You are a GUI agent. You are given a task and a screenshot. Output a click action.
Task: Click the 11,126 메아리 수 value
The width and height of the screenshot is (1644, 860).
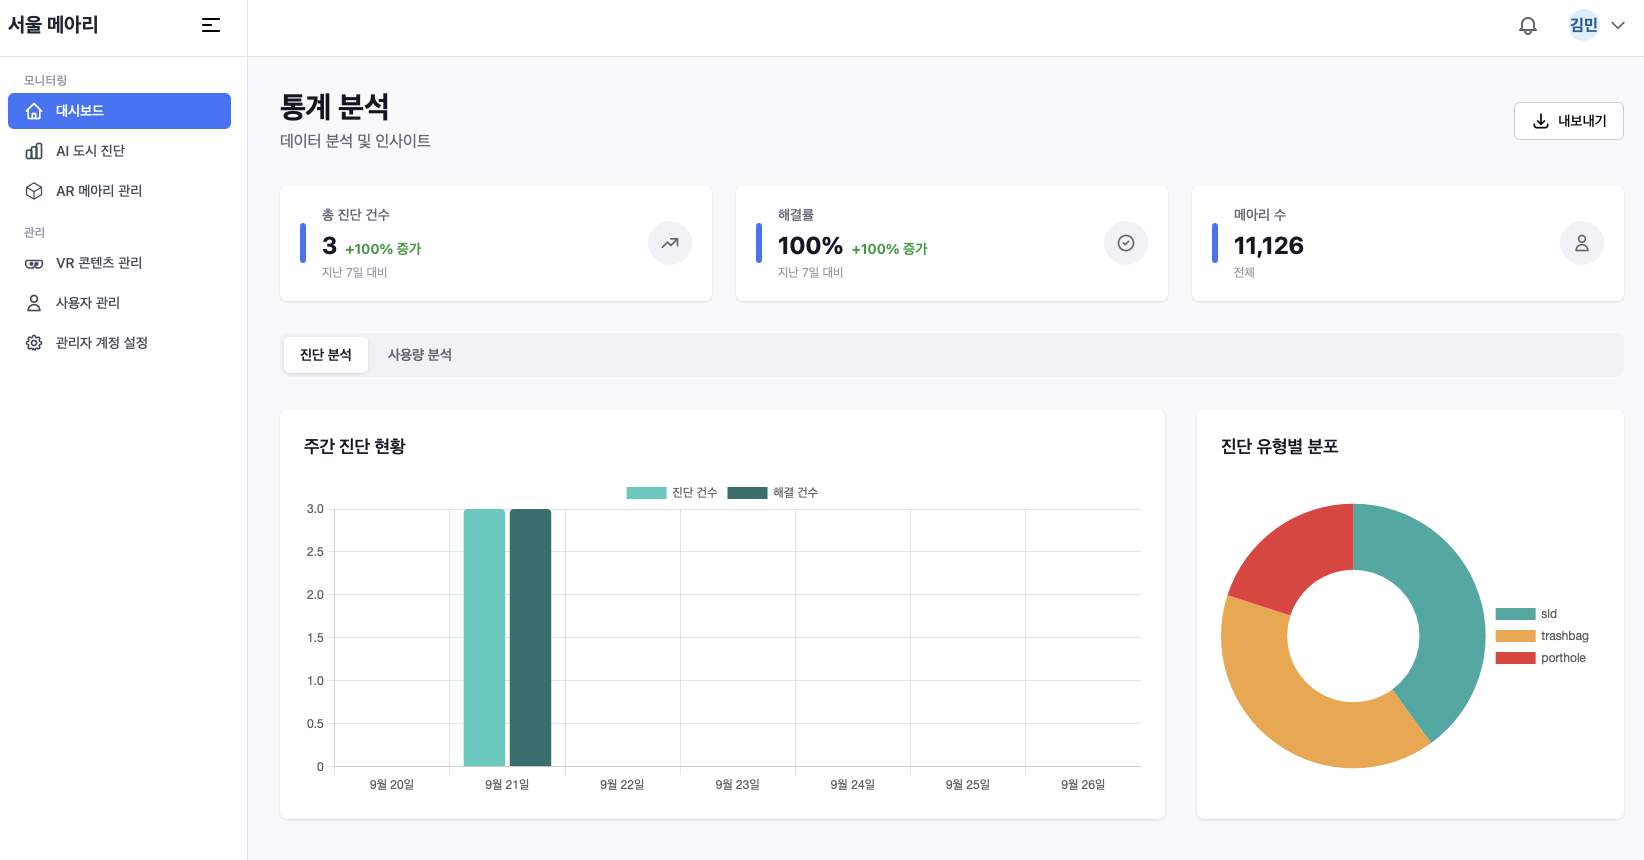1269,246
